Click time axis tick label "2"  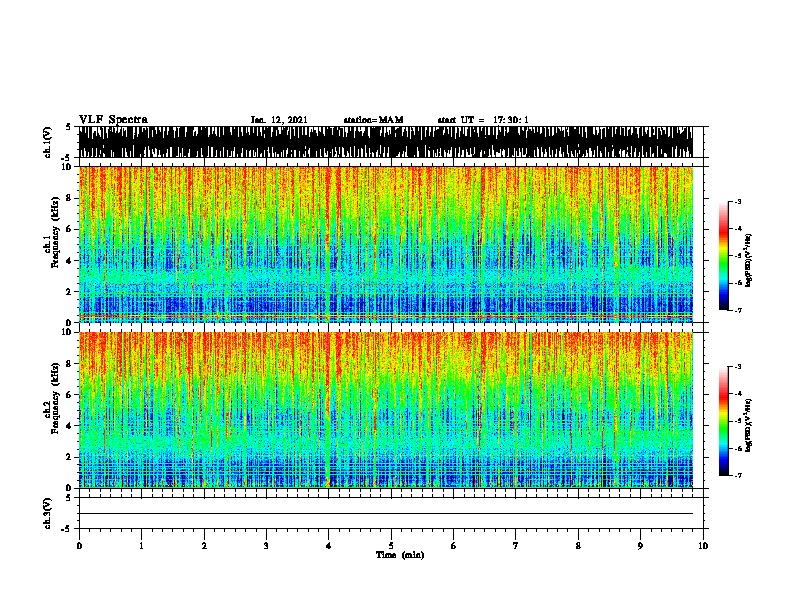pos(204,546)
